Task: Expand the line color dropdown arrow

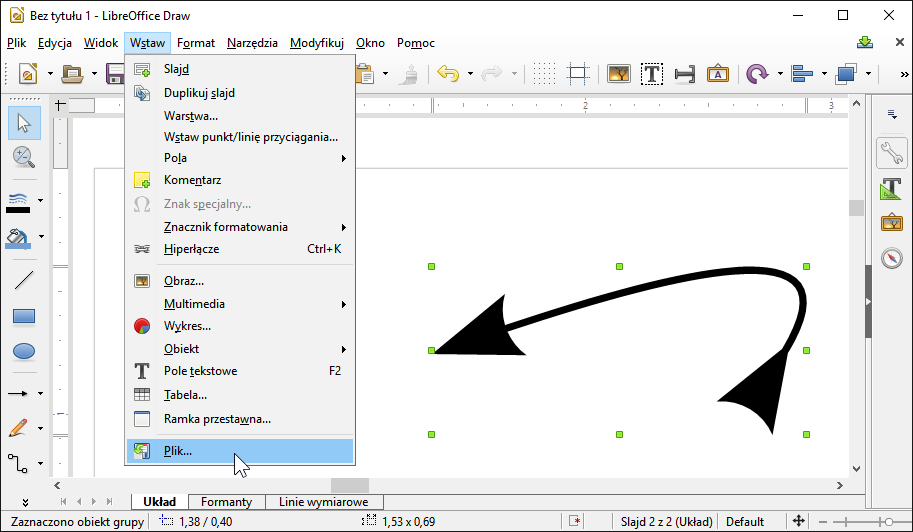Action: [x=40, y=201]
